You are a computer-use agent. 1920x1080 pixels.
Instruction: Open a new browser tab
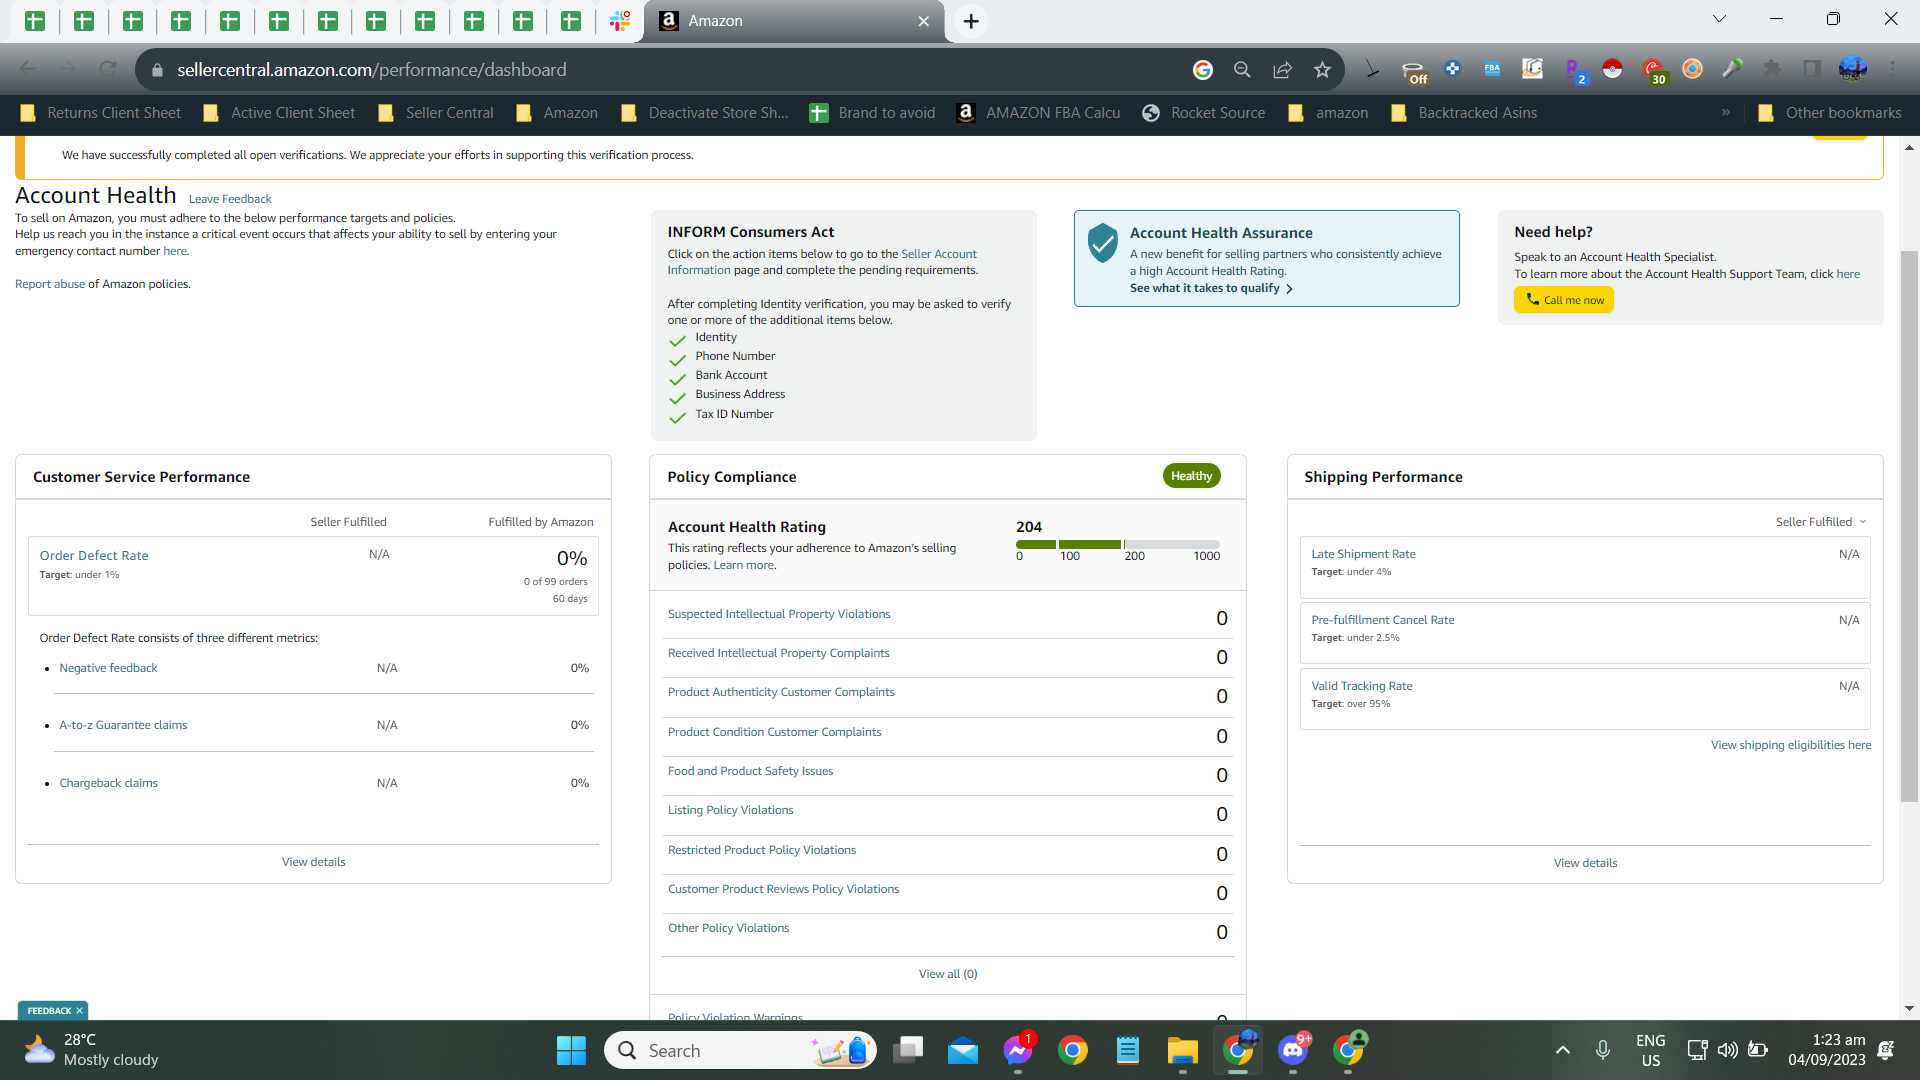pos(971,21)
